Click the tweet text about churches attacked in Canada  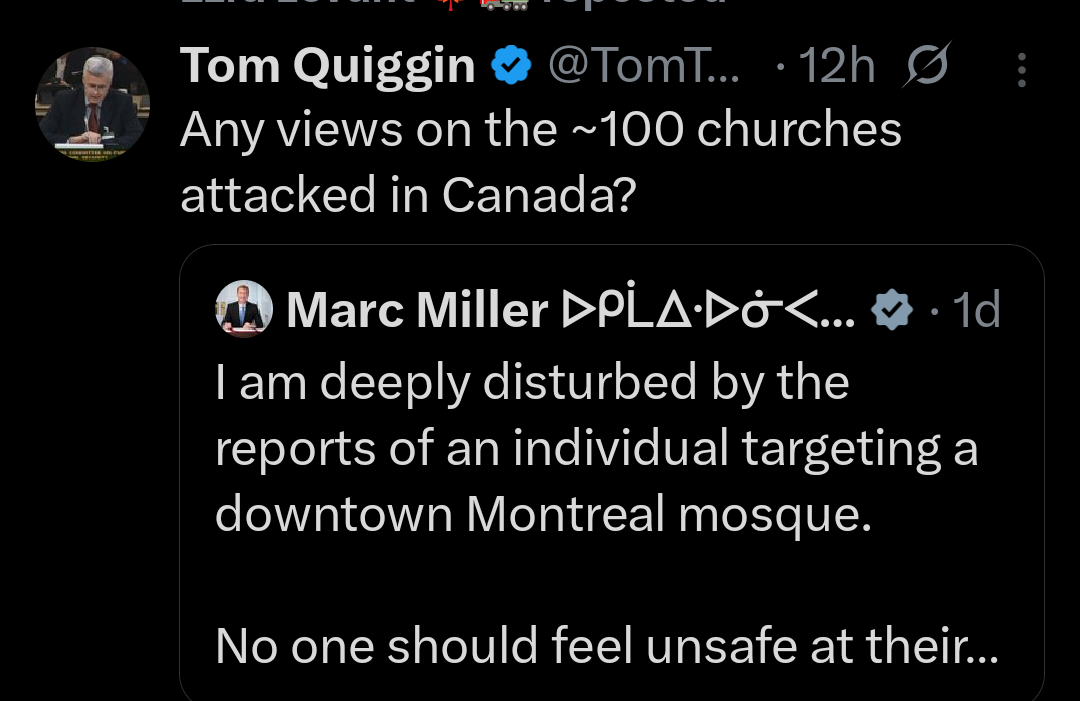coord(540,160)
